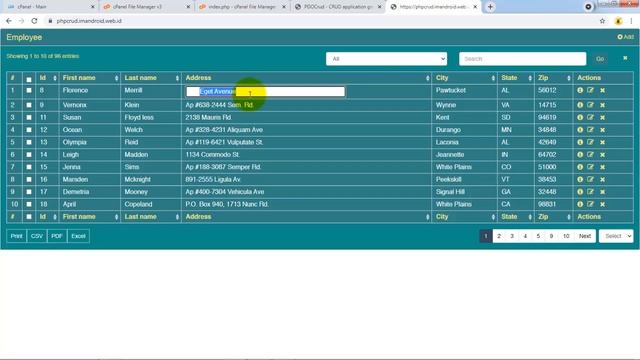Delete the Ocean Welch row
640x360 pixels.
tap(602, 130)
